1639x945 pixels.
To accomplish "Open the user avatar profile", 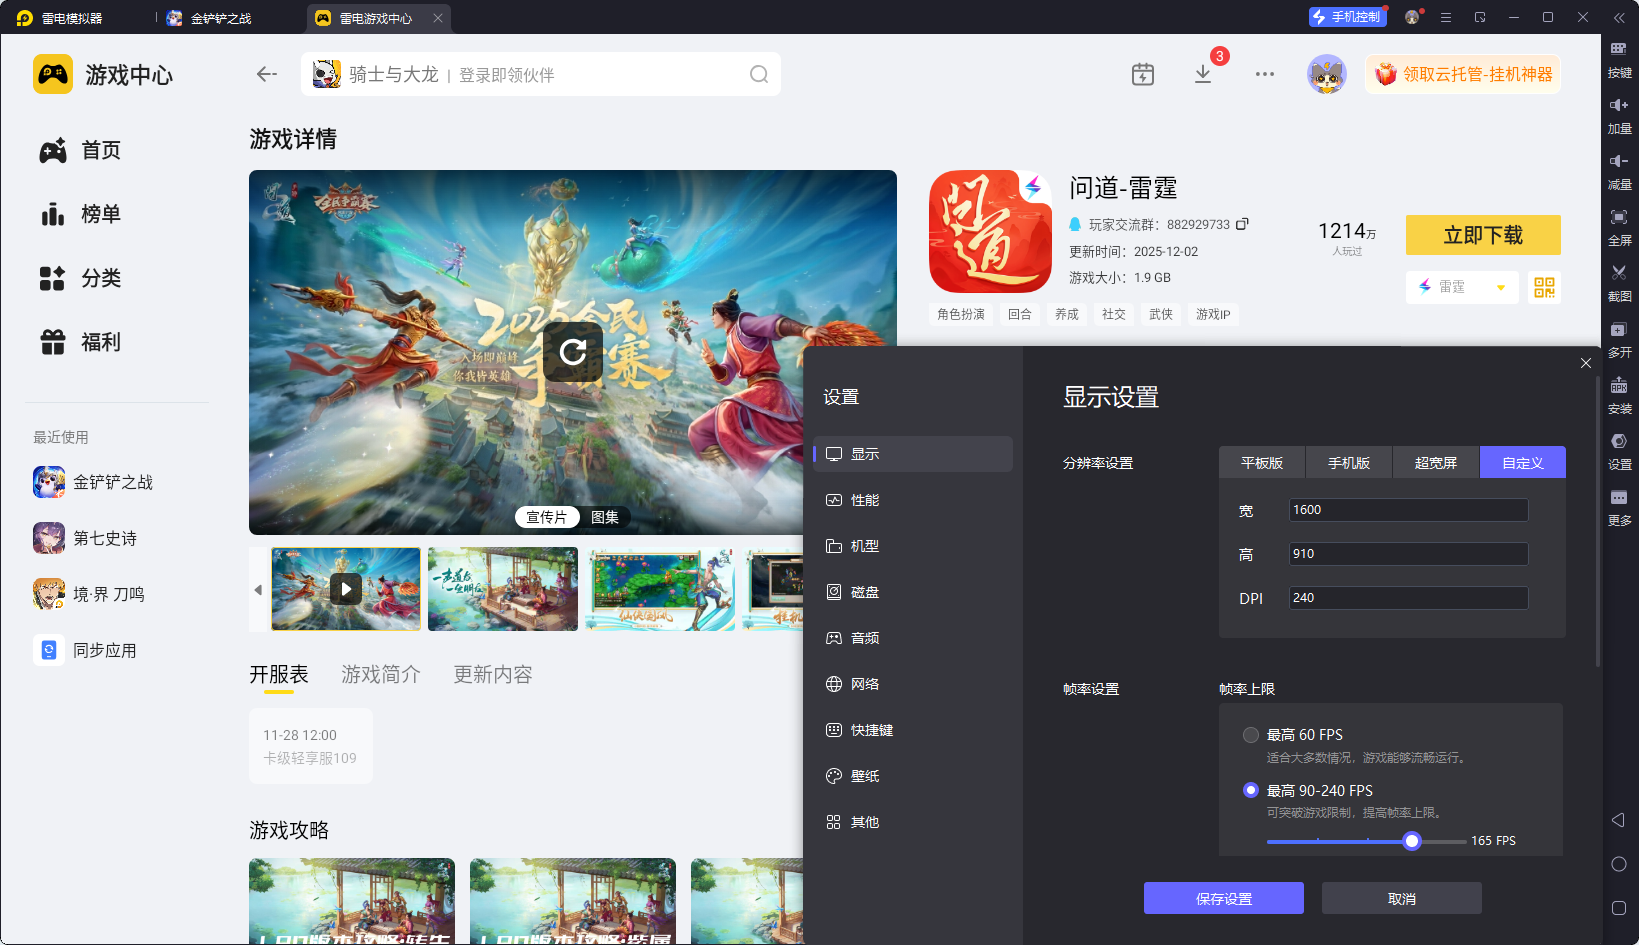I will click(x=1327, y=74).
